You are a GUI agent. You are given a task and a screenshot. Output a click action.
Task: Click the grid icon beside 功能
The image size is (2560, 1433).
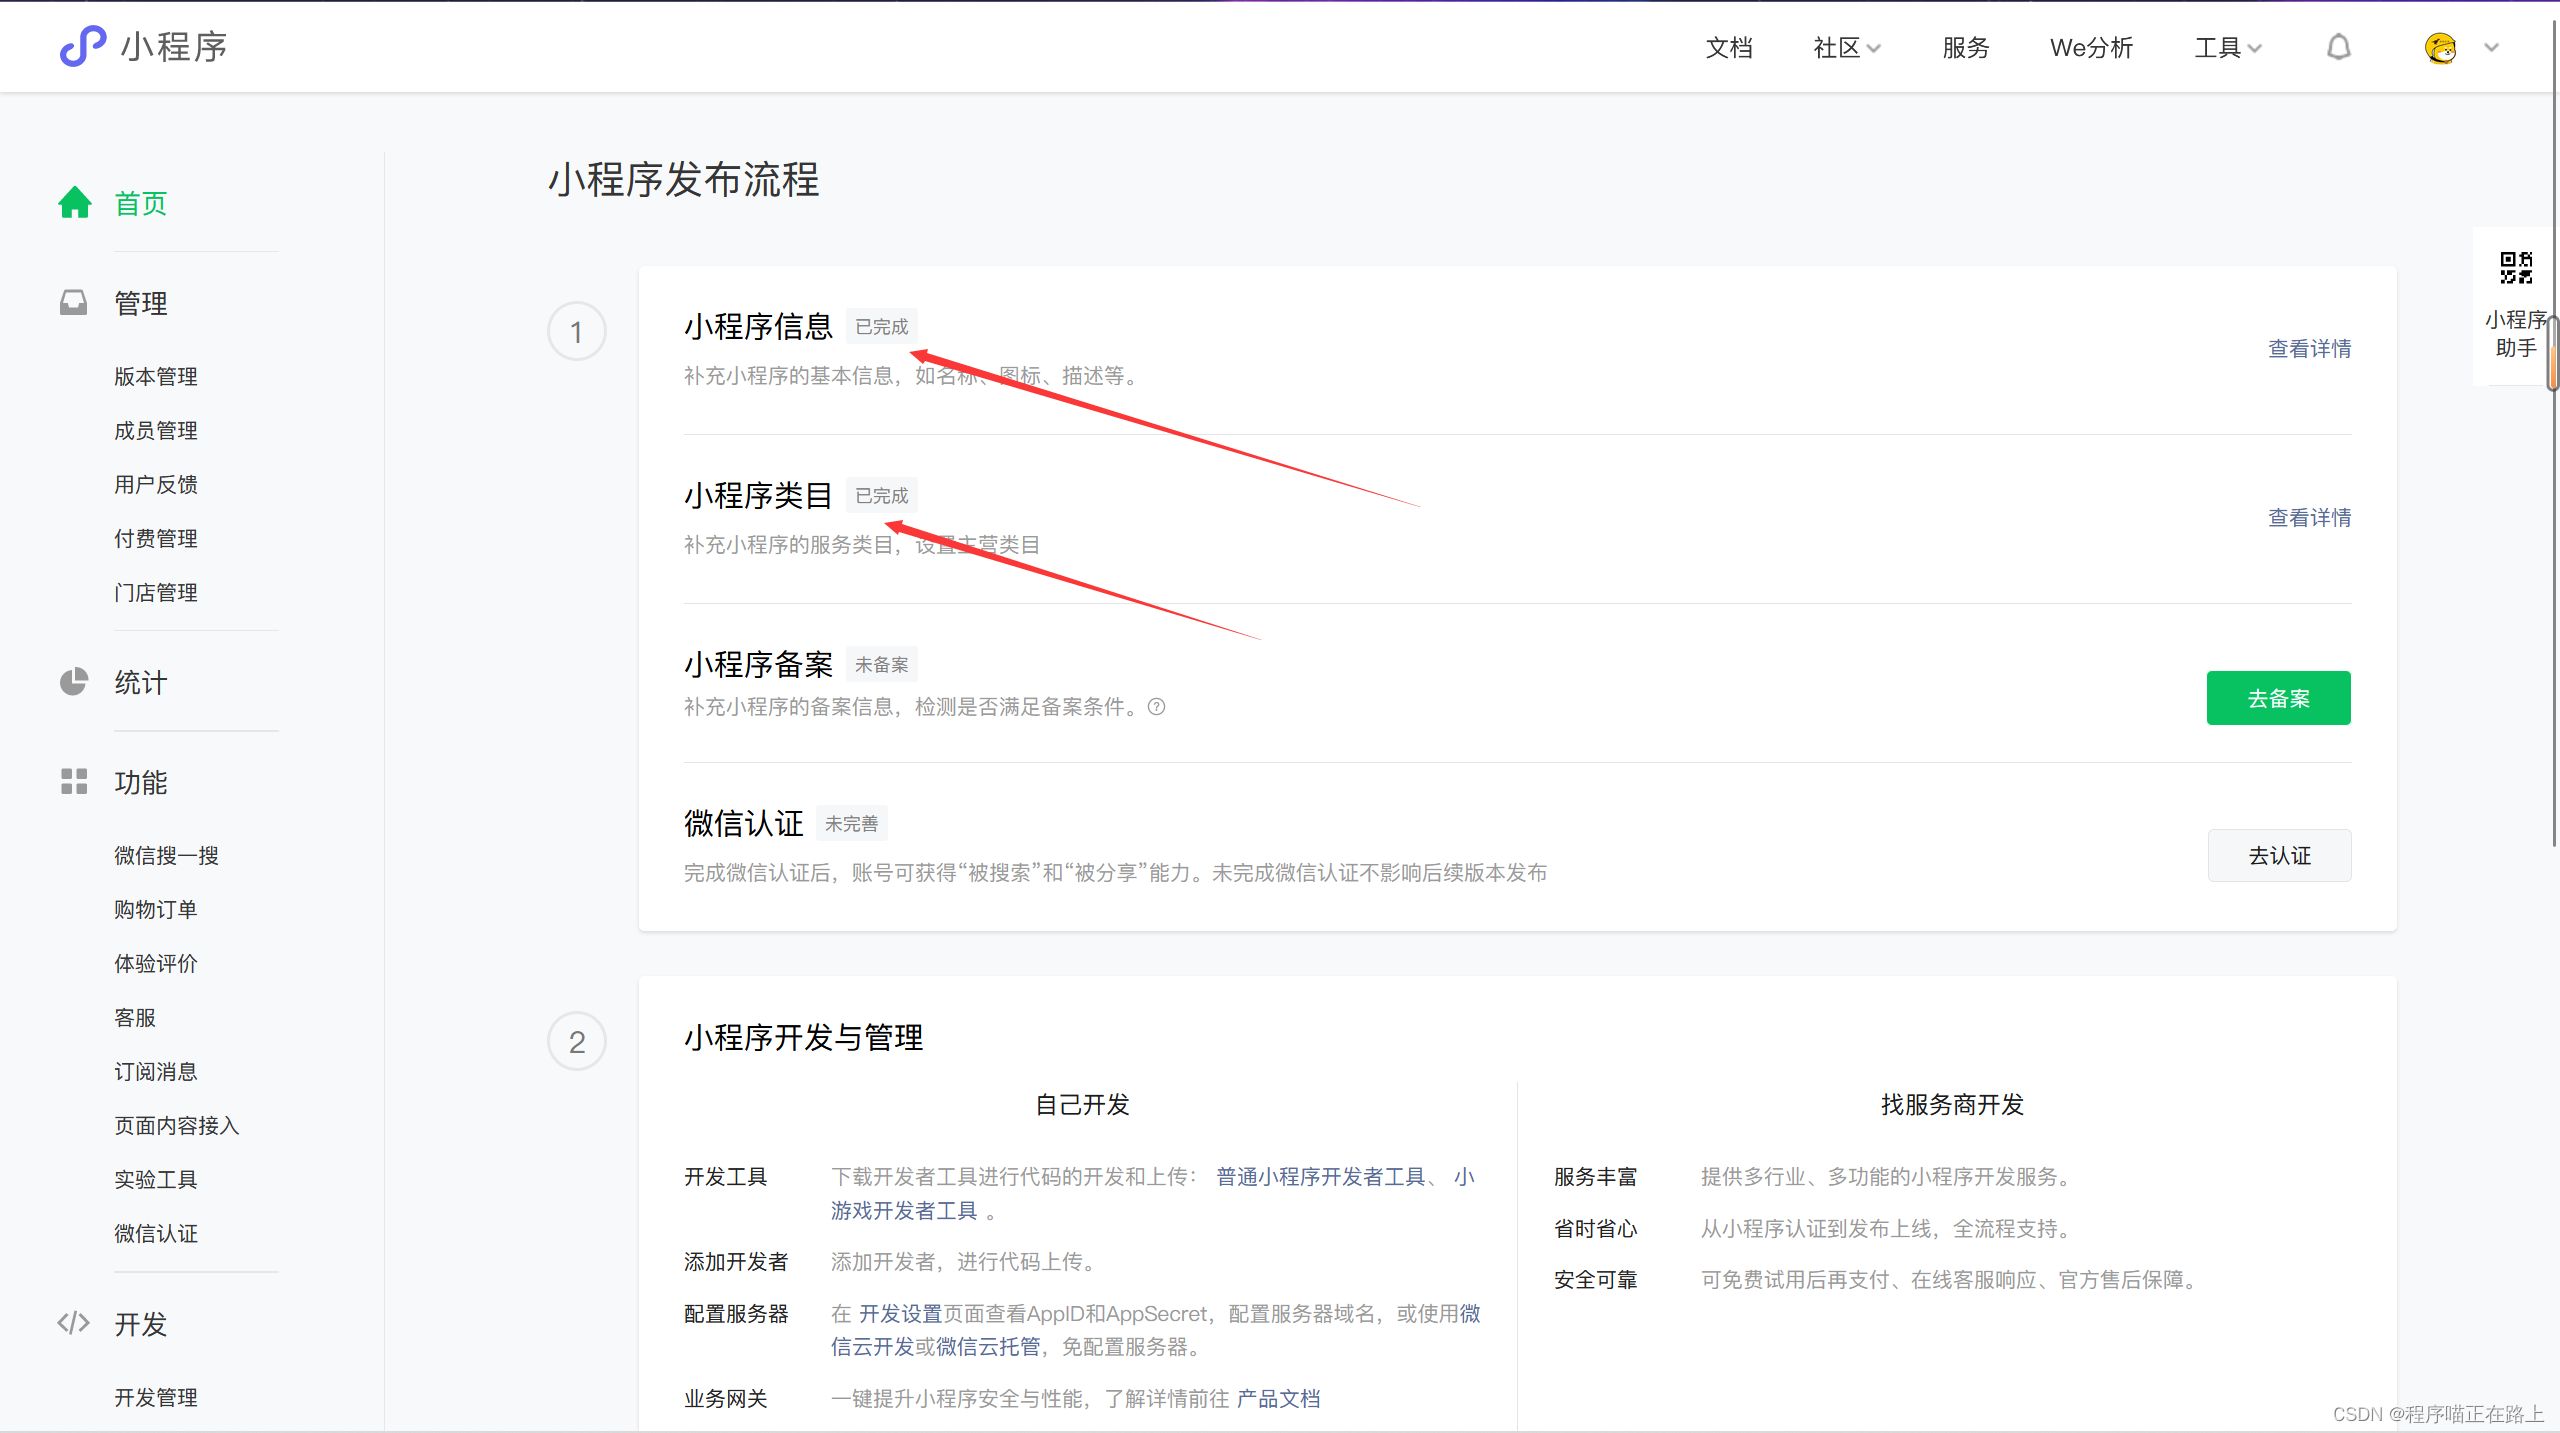[73, 782]
